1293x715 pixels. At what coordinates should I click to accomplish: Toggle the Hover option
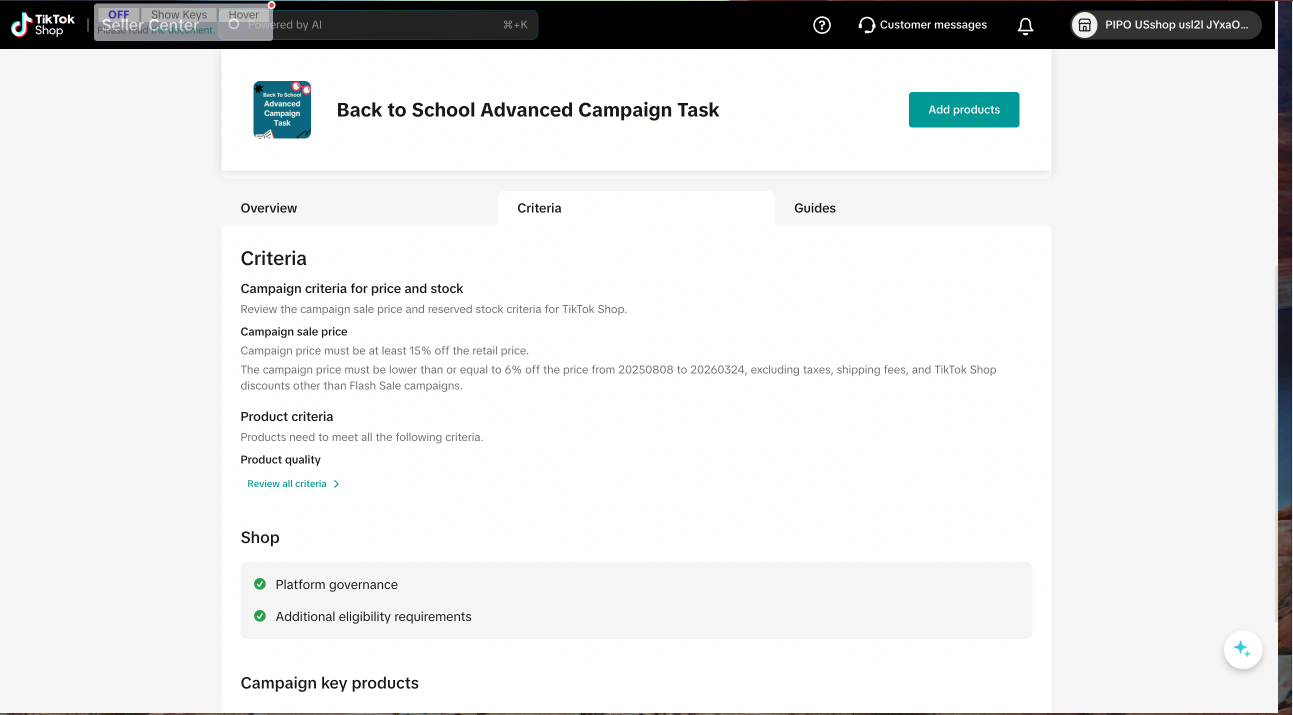[x=243, y=15]
